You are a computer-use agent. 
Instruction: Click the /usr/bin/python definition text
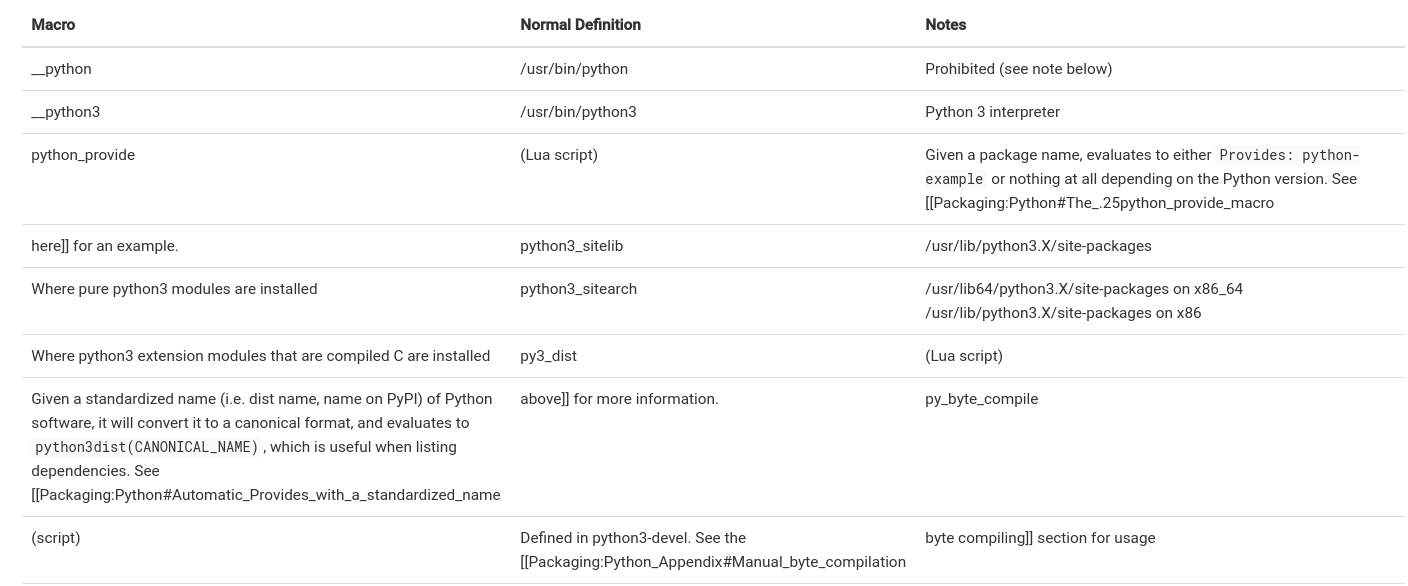(574, 69)
